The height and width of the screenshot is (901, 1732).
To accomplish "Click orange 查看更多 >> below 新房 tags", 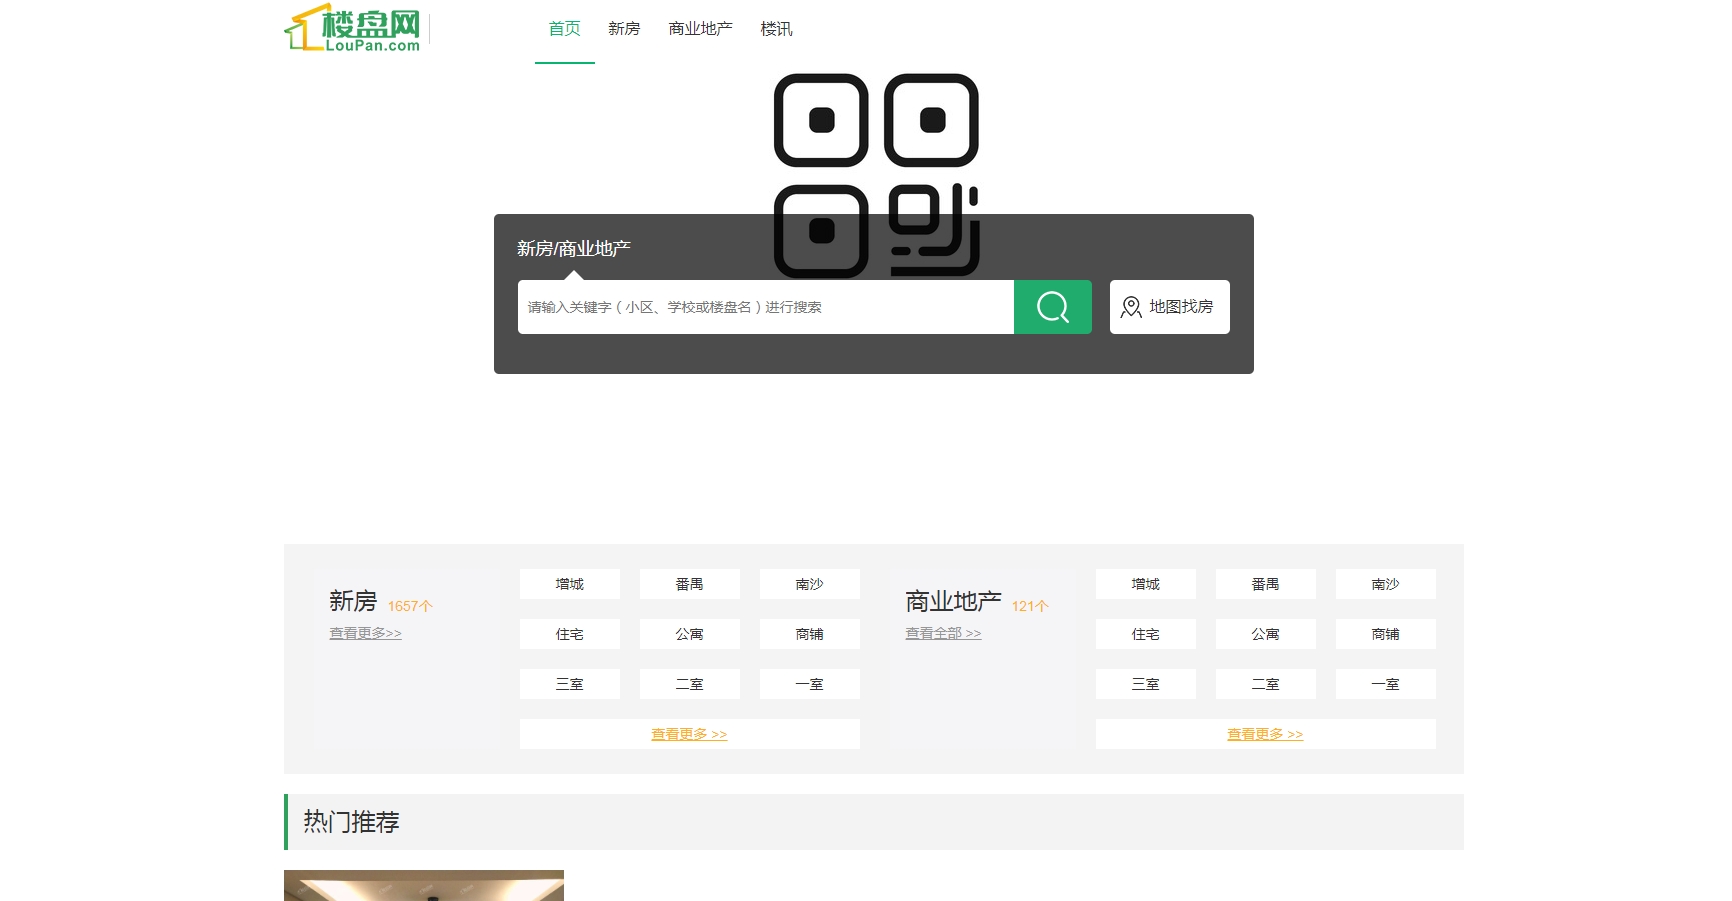I will pos(690,734).
